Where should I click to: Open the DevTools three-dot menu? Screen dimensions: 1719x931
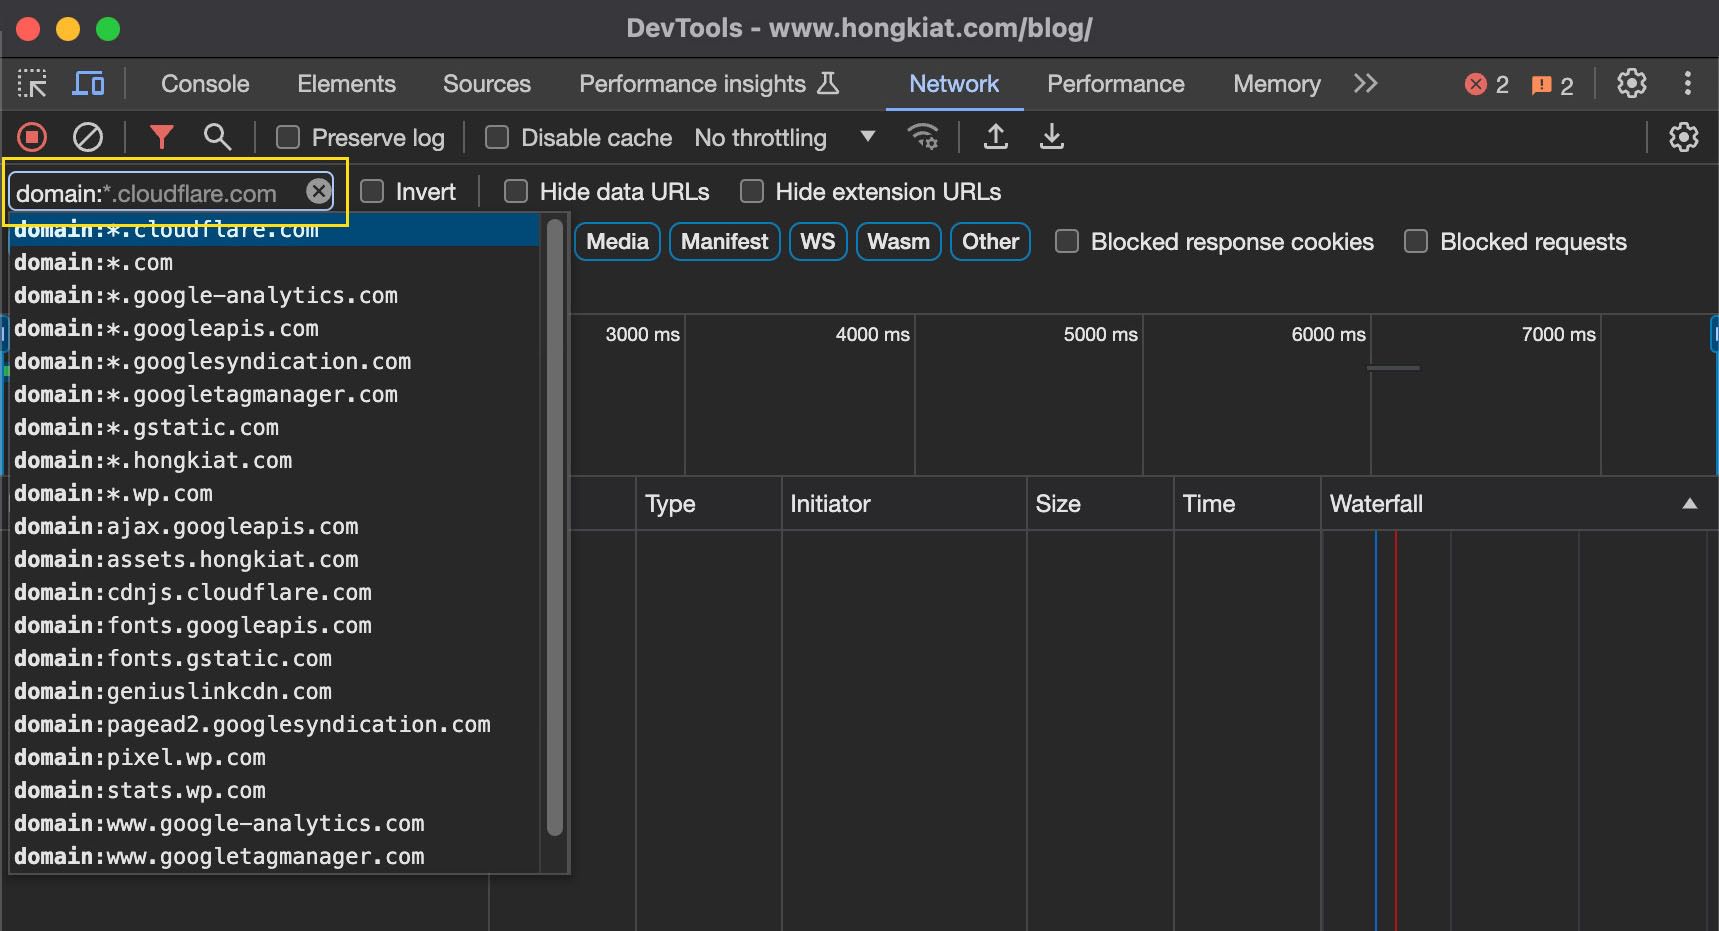point(1688,84)
